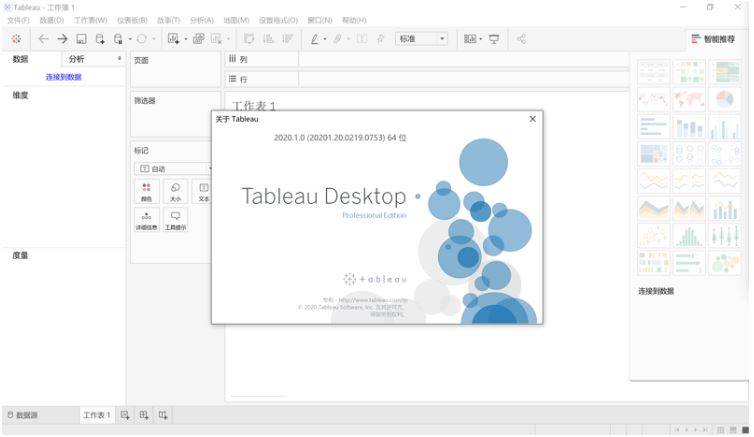Click the share icon in toolbar

point(521,39)
